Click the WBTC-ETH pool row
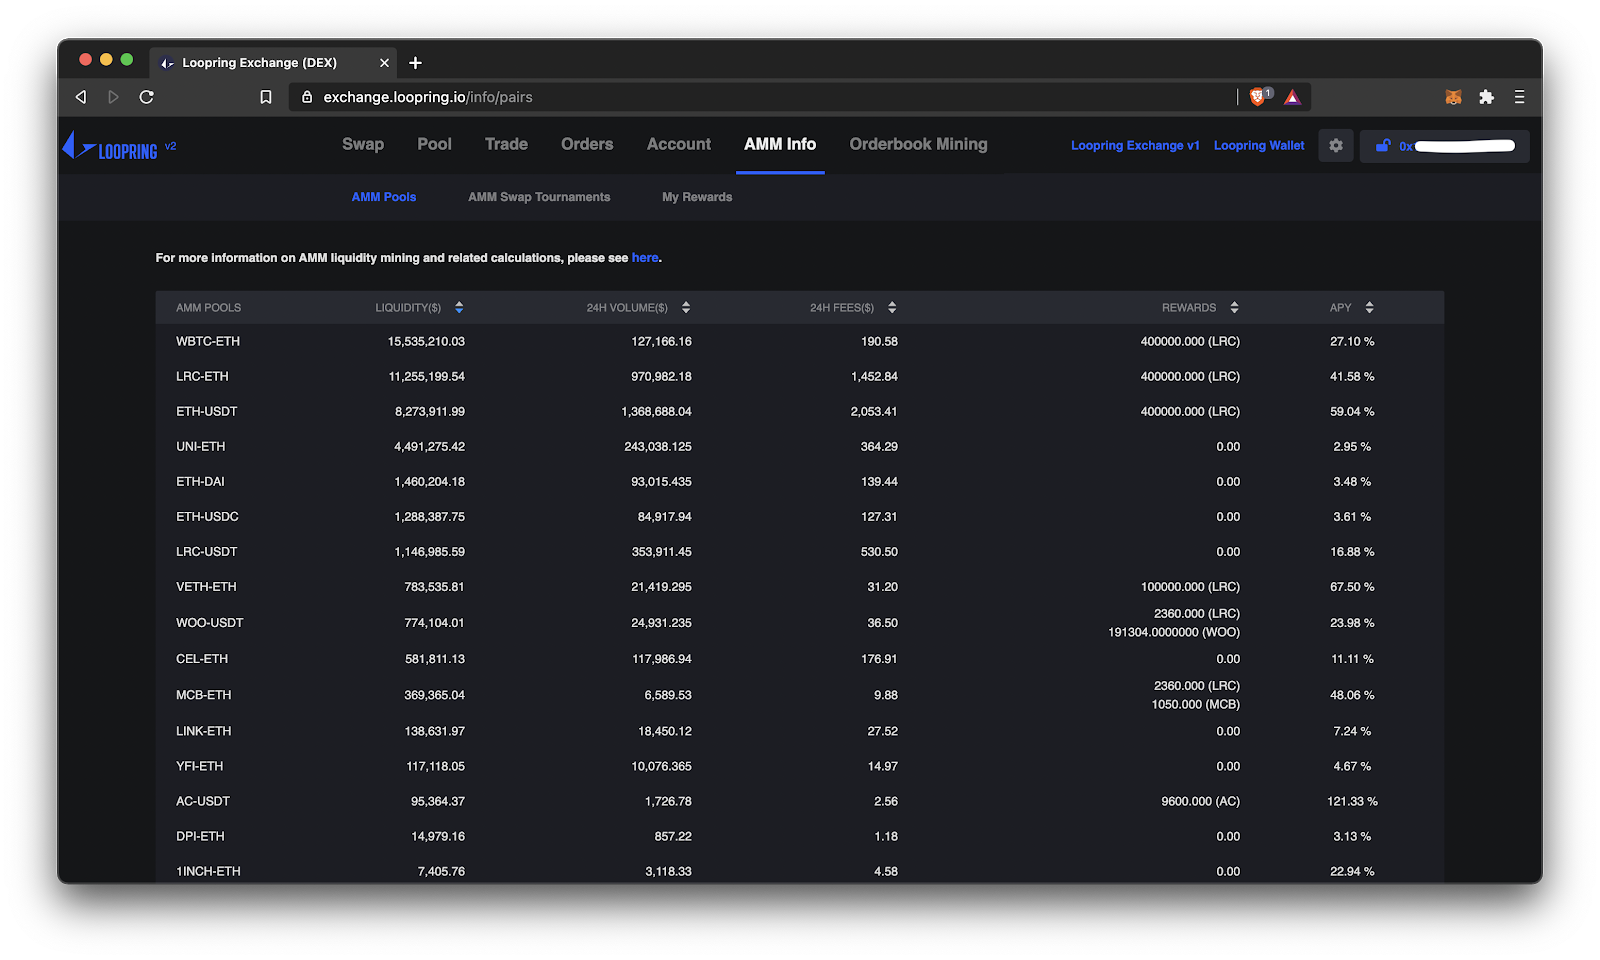This screenshot has height=960, width=1600. click(800, 341)
